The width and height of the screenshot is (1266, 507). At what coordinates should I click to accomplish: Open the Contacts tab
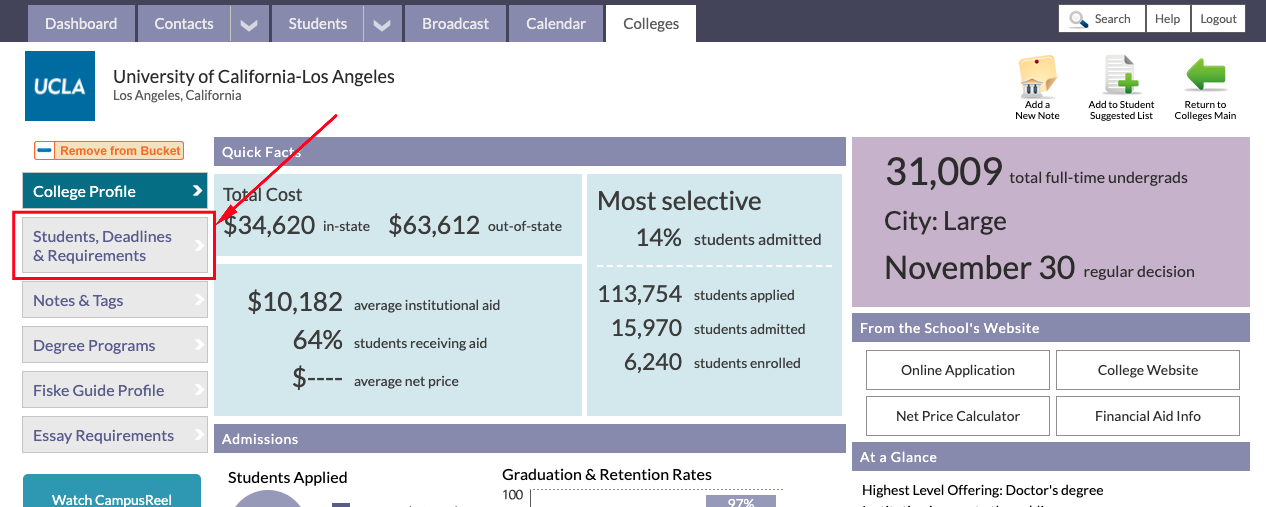pyautogui.click(x=184, y=23)
